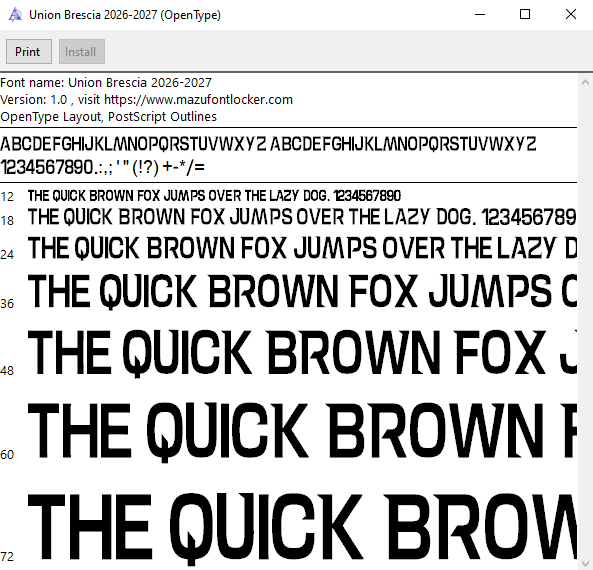Click the 12-point quick brown fox sentence
The height and width of the screenshot is (570, 593).
point(214,196)
